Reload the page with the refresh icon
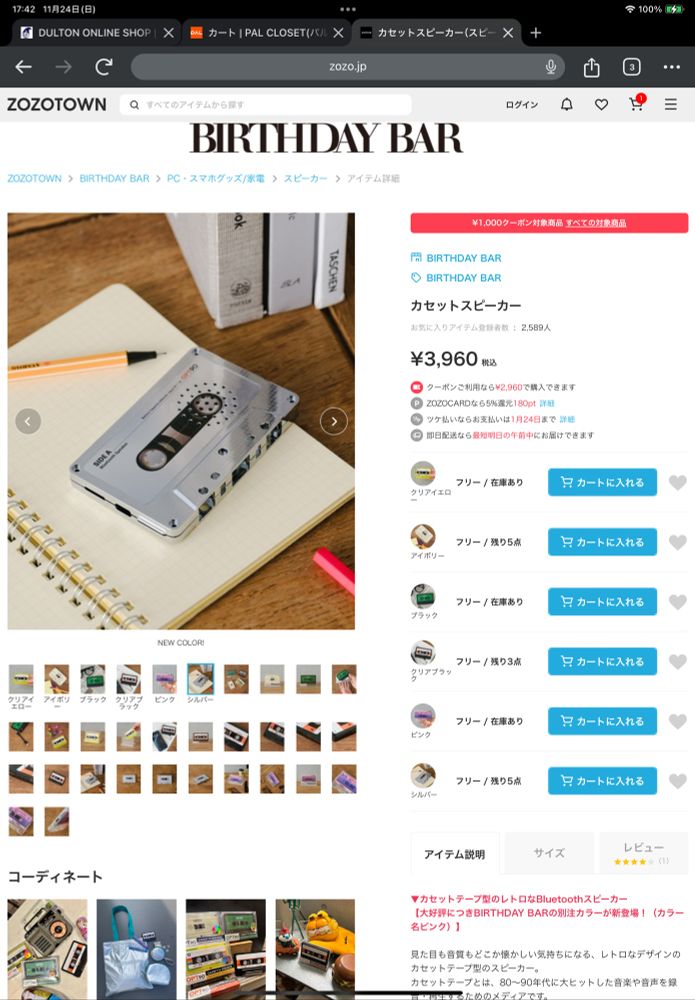Image resolution: width=695 pixels, height=1000 pixels. click(104, 66)
